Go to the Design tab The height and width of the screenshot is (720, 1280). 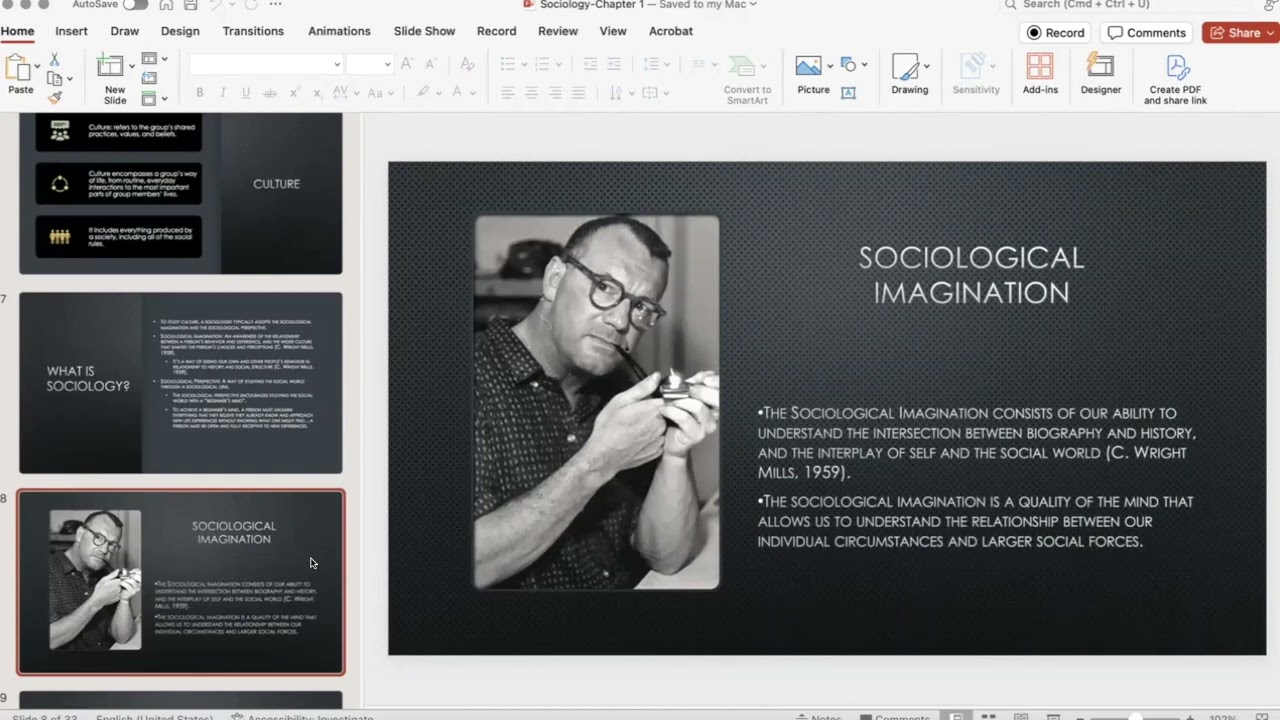pos(180,31)
